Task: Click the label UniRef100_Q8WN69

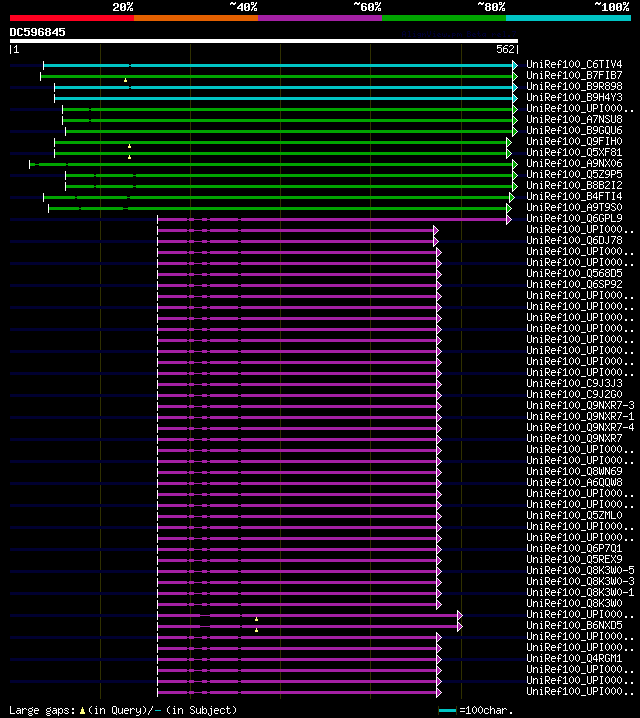Action: coord(574,471)
